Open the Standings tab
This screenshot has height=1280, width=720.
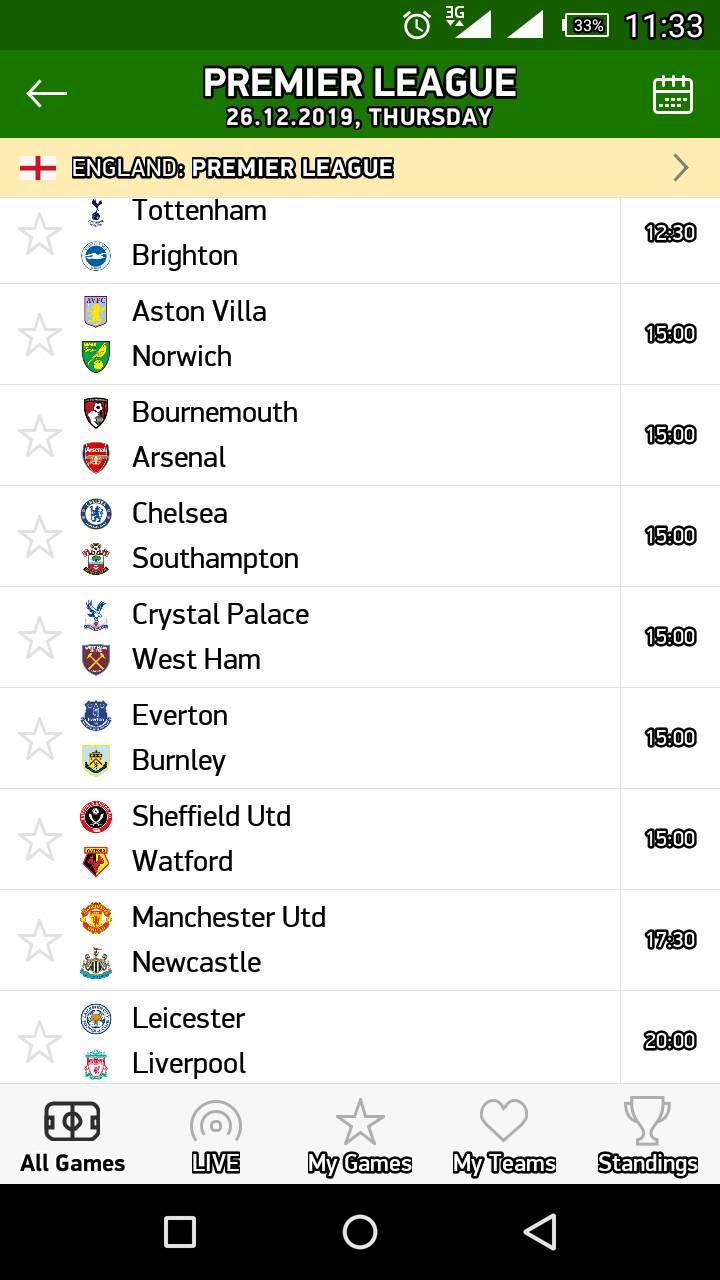(648, 1134)
